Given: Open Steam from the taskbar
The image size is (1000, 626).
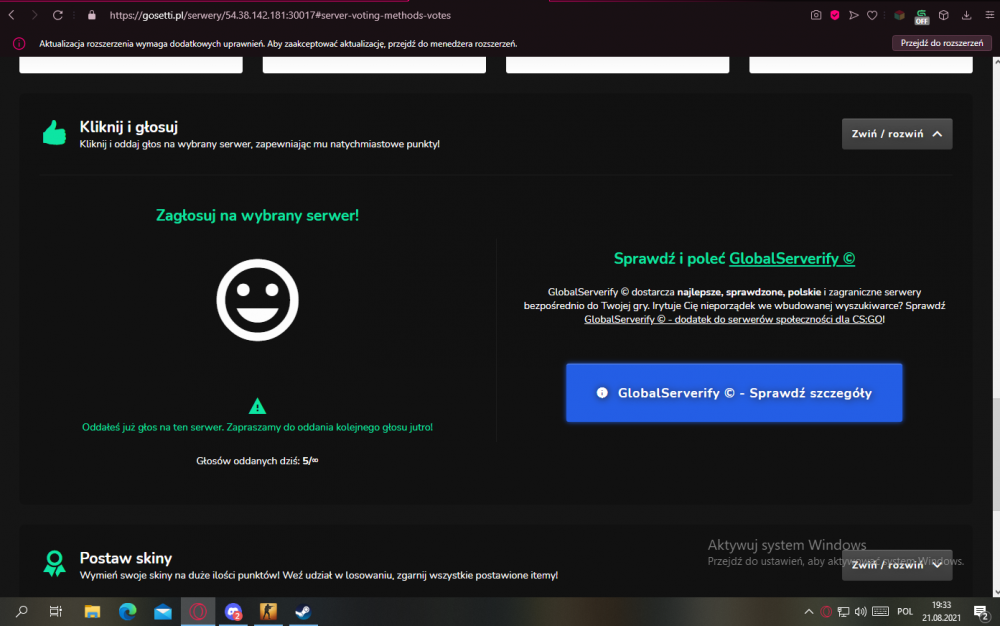Looking at the screenshot, I should [303, 611].
